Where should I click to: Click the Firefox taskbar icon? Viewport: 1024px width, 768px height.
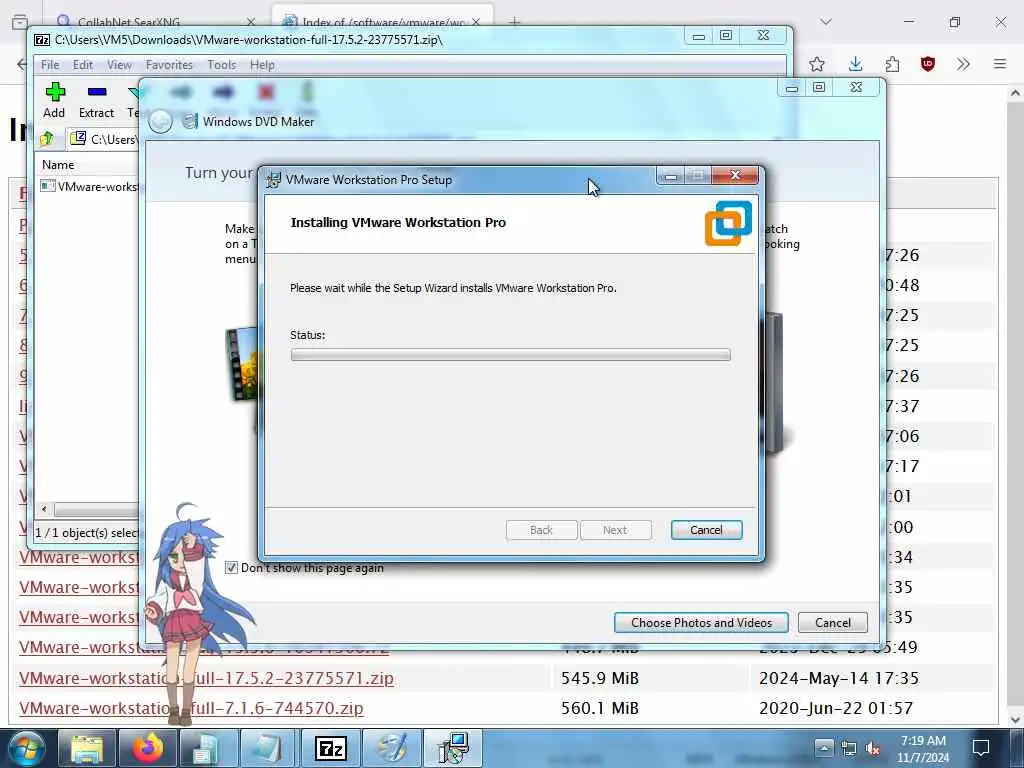pos(148,748)
